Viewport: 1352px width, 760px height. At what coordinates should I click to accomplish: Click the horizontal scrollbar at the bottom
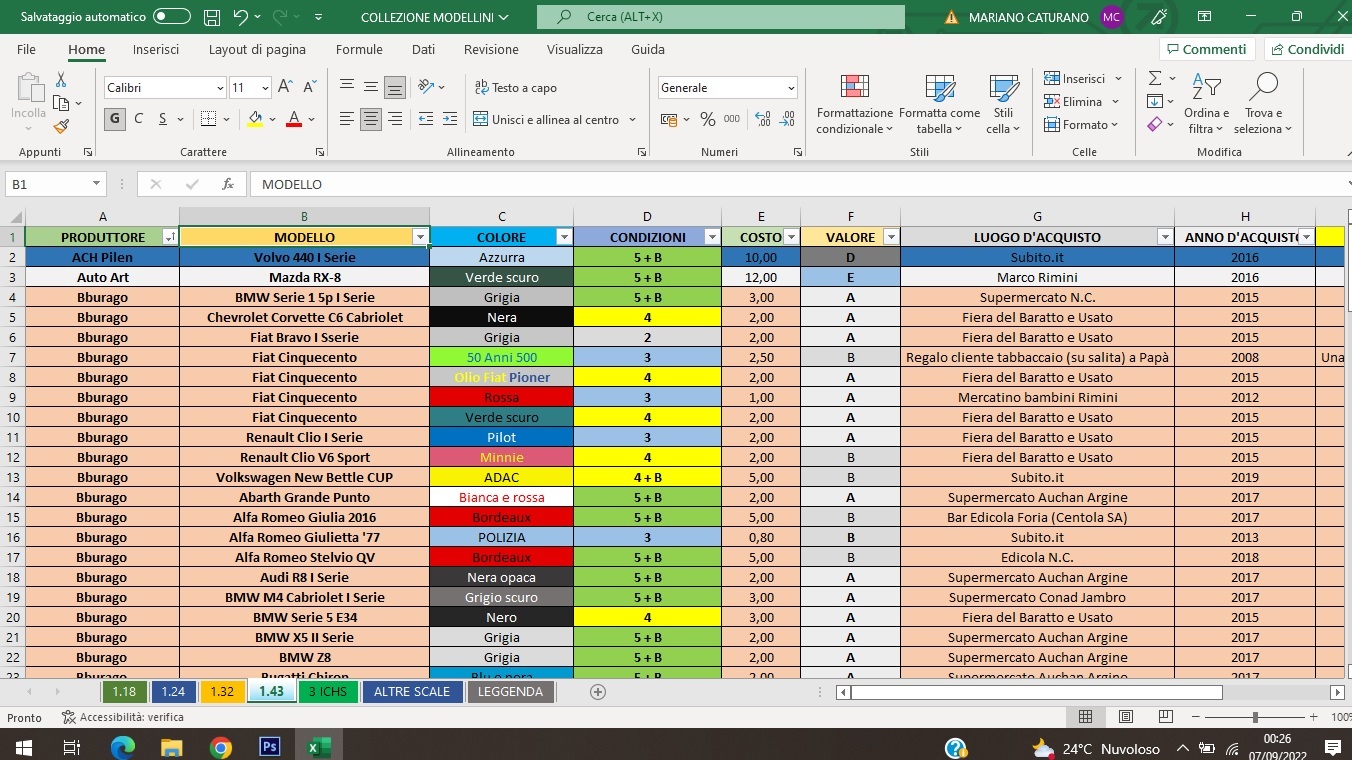pyautogui.click(x=1037, y=692)
